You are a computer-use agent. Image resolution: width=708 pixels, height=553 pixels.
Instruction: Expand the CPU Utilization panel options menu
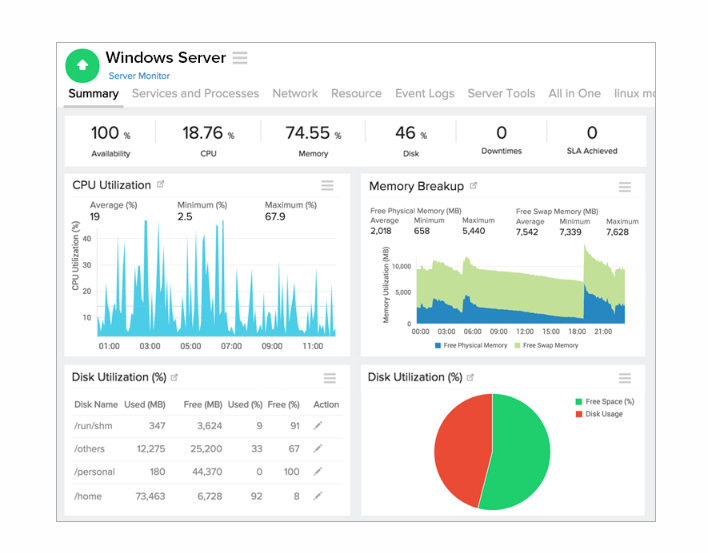(x=327, y=186)
